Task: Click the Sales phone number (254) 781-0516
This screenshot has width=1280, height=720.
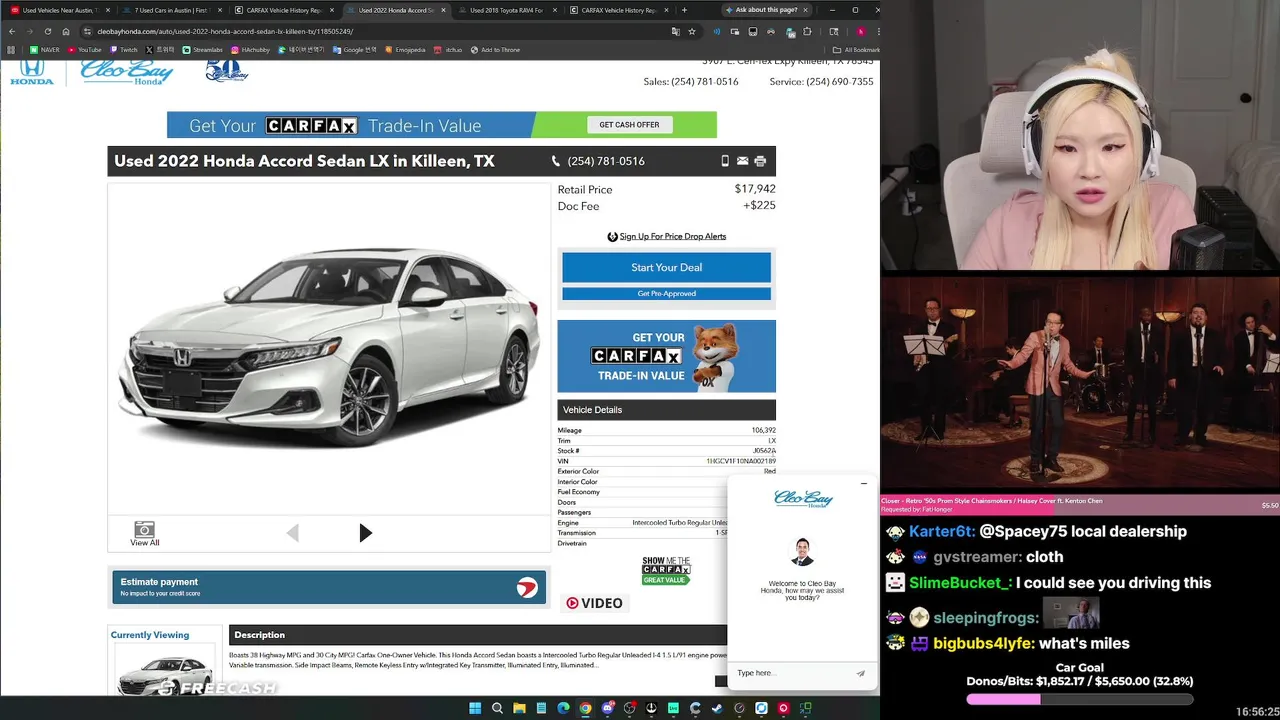Action: click(x=705, y=82)
